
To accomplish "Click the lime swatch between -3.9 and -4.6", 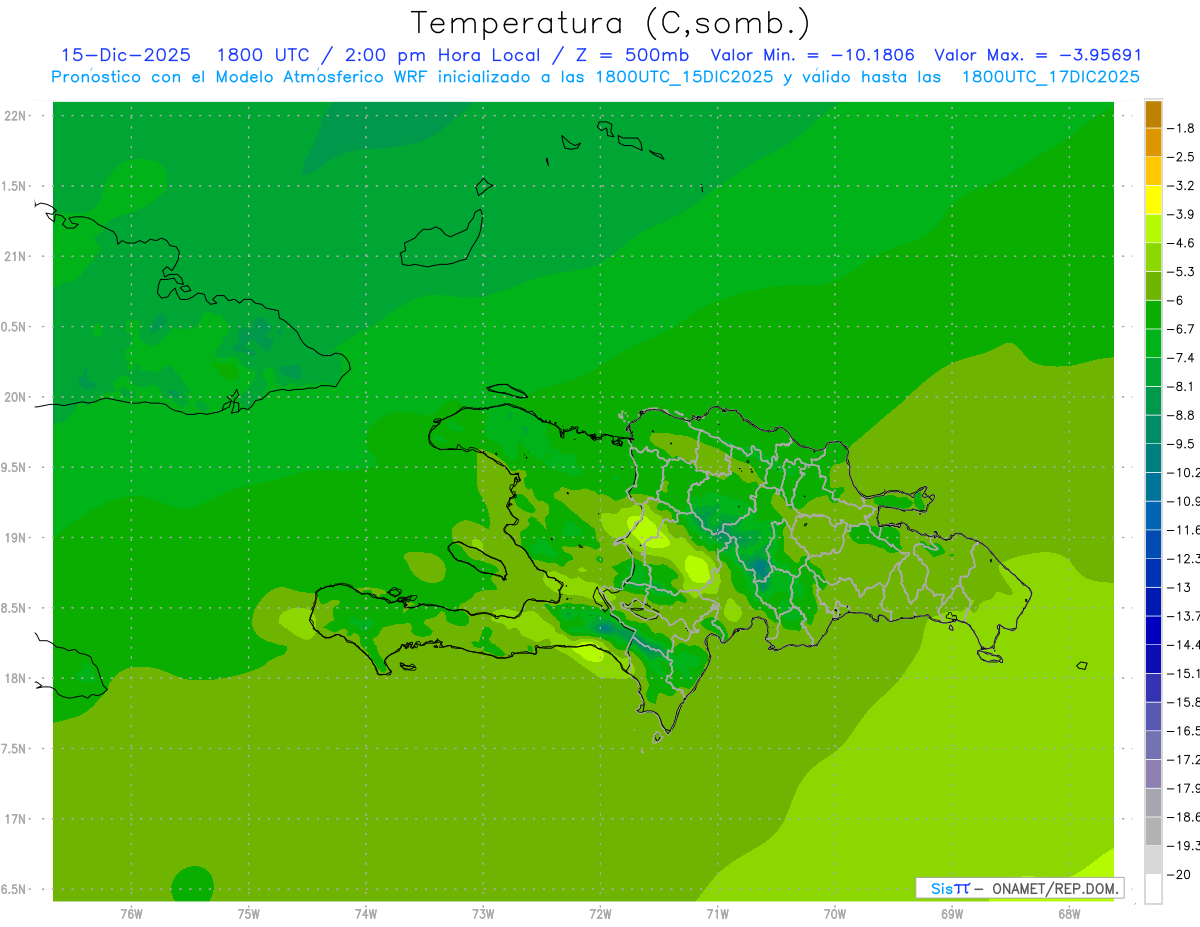I will (x=1153, y=229).
